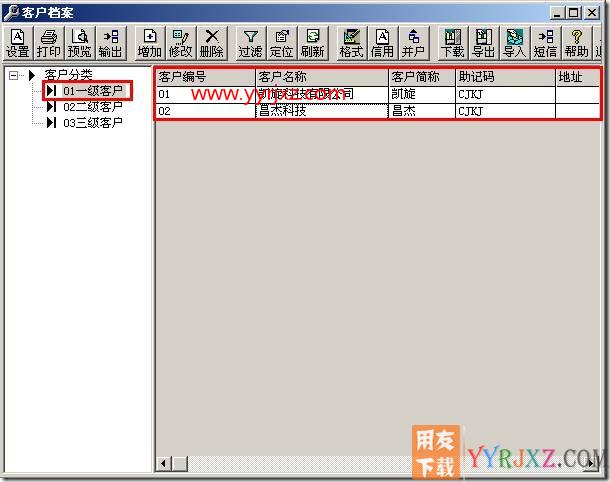
Task: Click the 客户编号 column header
Action: [205, 77]
